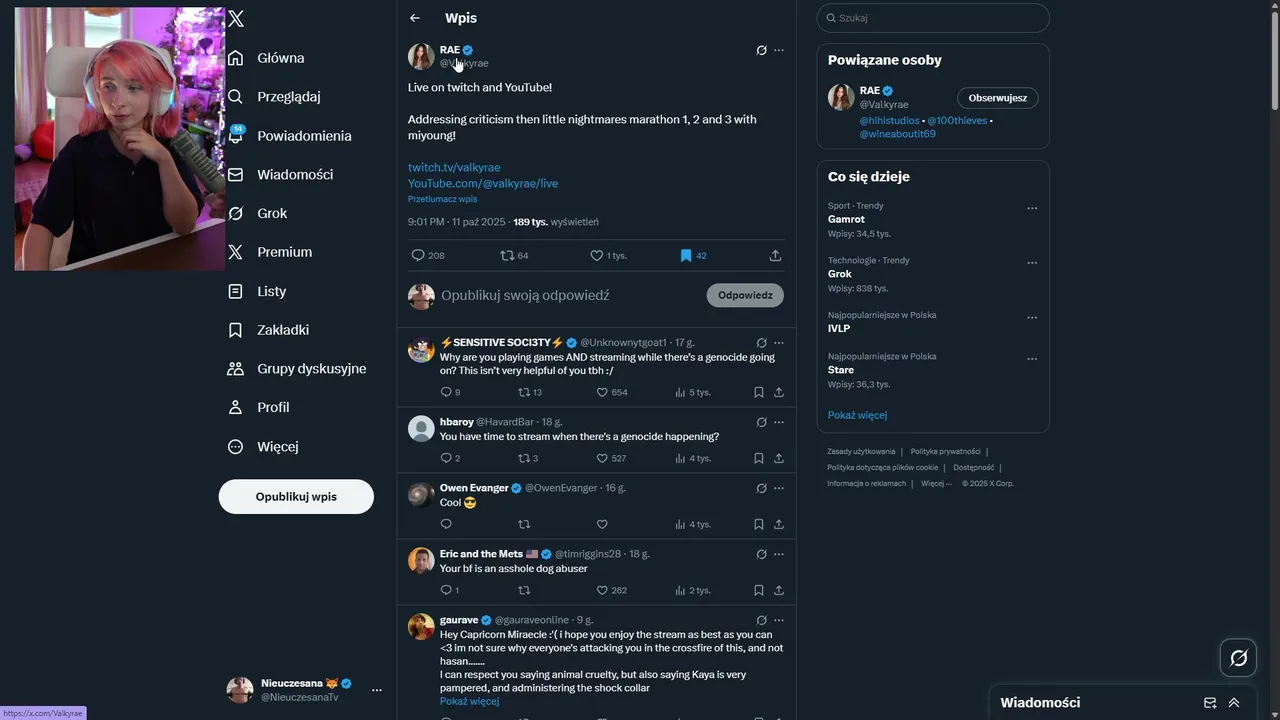This screenshot has height=720, width=1280.
Task: Share RAE's main post
Action: pyautogui.click(x=775, y=256)
